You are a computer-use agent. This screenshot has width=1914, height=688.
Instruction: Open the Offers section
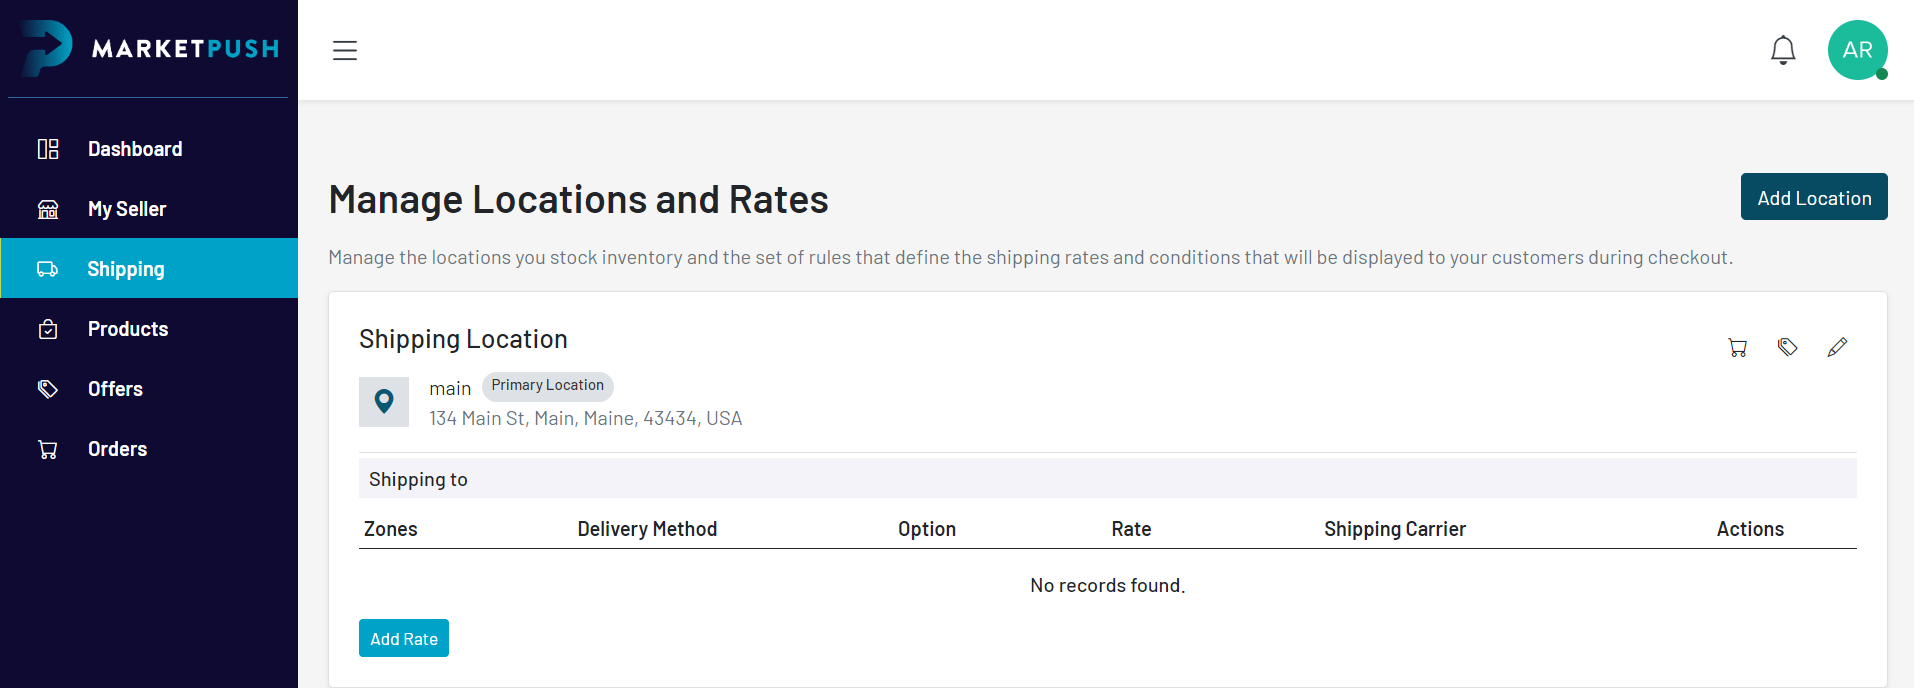click(x=115, y=389)
